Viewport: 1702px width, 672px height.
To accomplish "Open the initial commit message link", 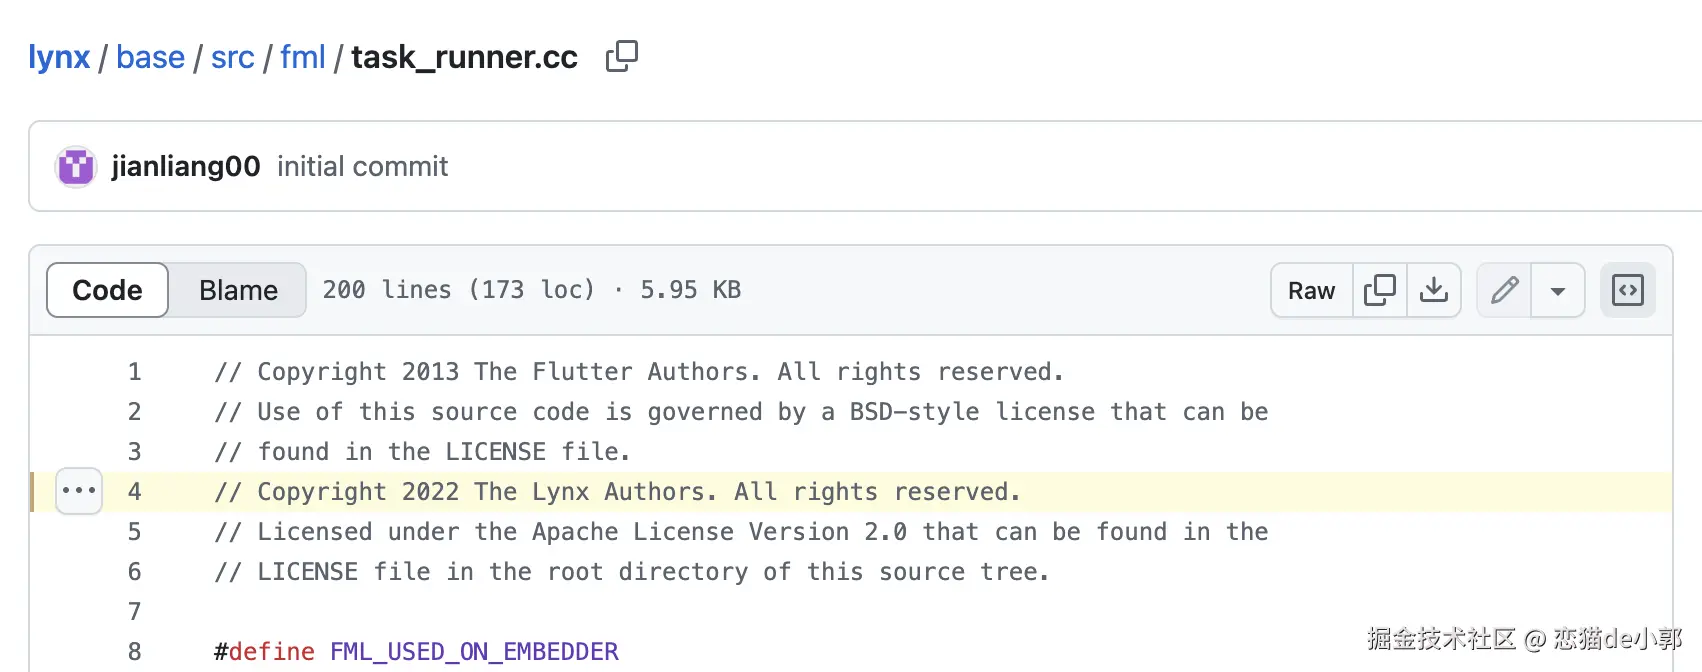I will (362, 166).
